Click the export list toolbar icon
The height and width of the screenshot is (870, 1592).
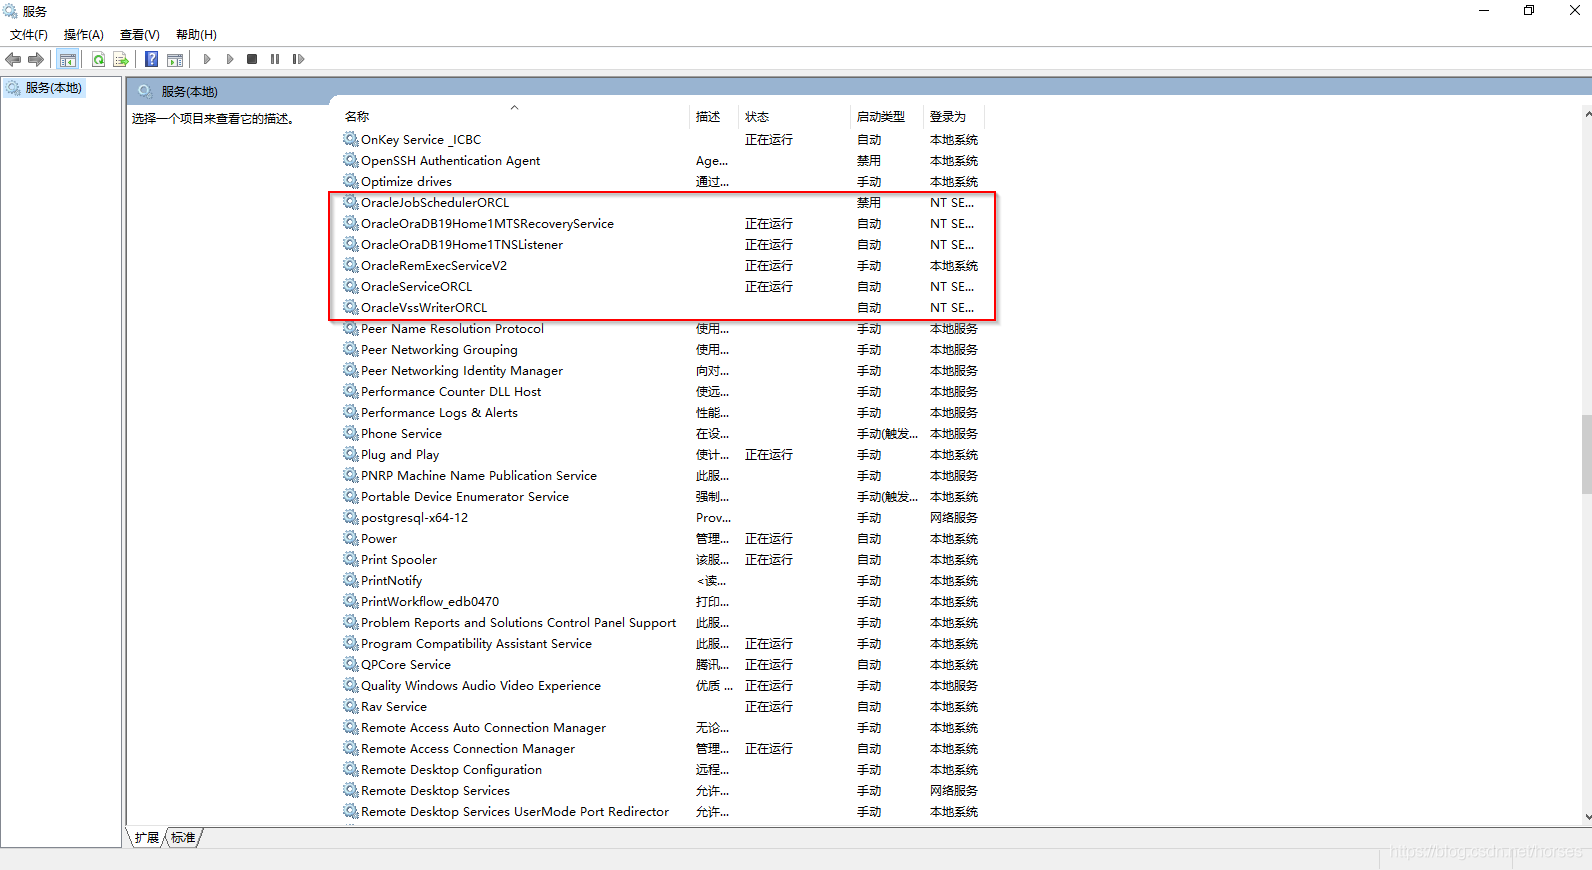121,60
